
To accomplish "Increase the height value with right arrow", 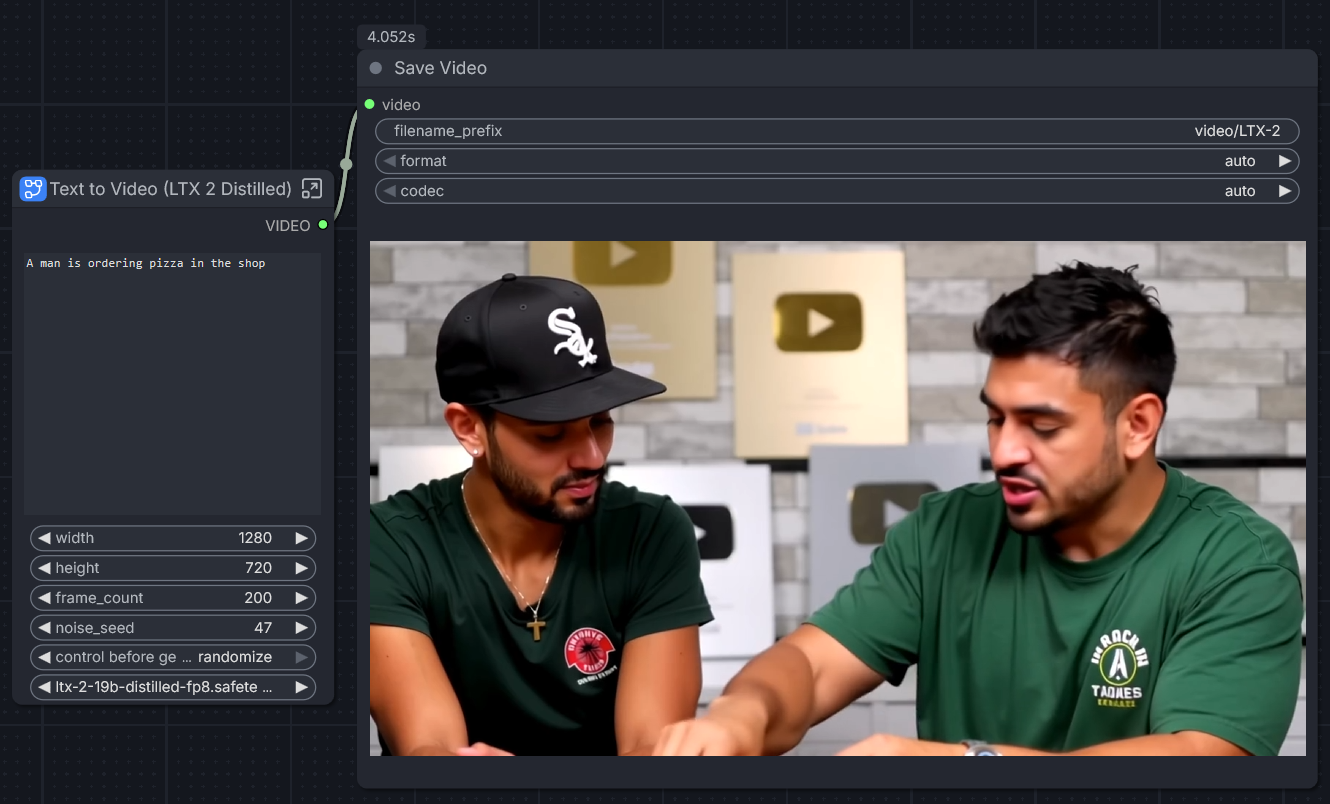I will pyautogui.click(x=301, y=568).
